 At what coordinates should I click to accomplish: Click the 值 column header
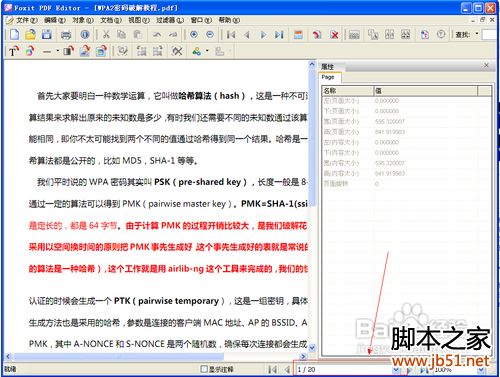(425, 90)
